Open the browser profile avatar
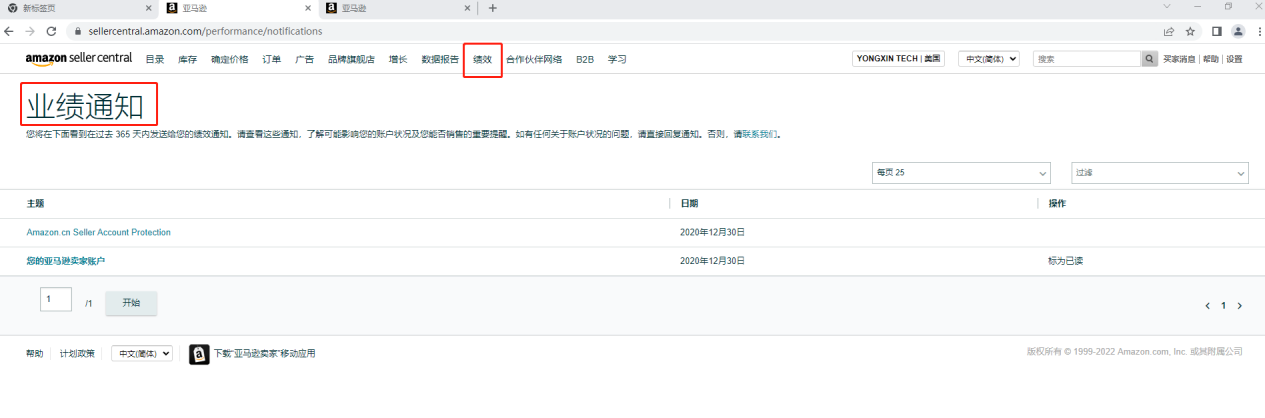Viewport: 1265px width, 418px height. coord(1238,31)
